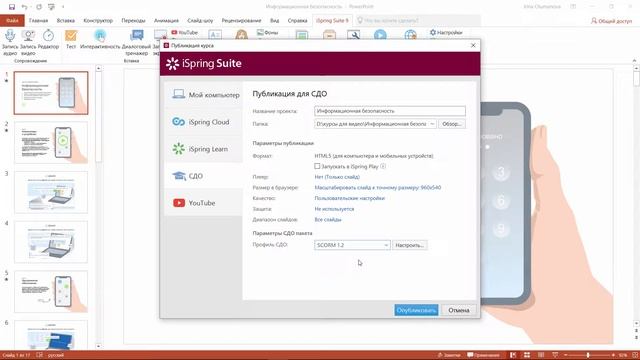The height and width of the screenshot is (360, 640).
Task: Open Настройки gear in the ribbon
Action: (x=446, y=32)
